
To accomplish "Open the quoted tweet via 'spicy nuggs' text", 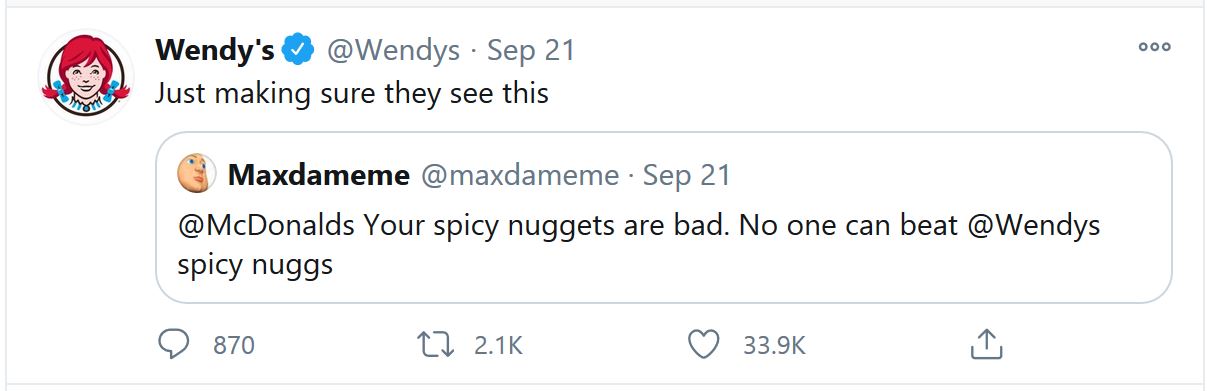I will [255, 267].
